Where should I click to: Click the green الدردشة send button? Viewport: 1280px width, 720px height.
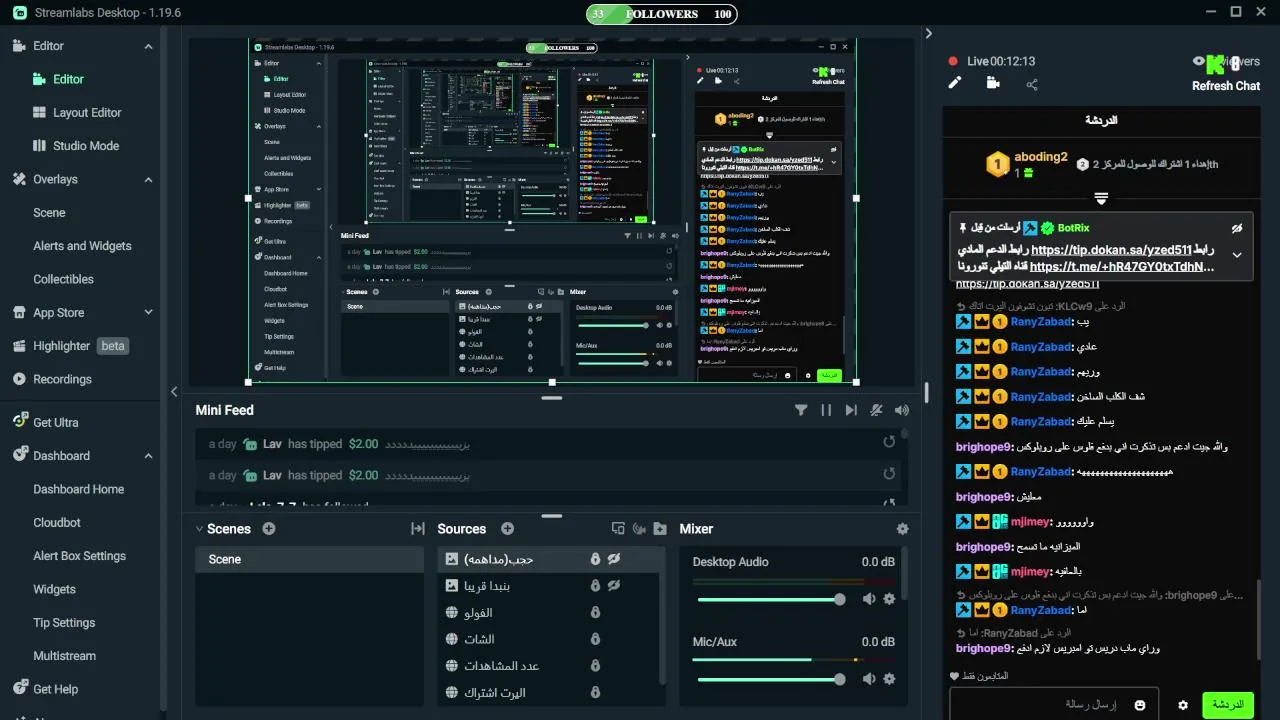tap(1227, 705)
